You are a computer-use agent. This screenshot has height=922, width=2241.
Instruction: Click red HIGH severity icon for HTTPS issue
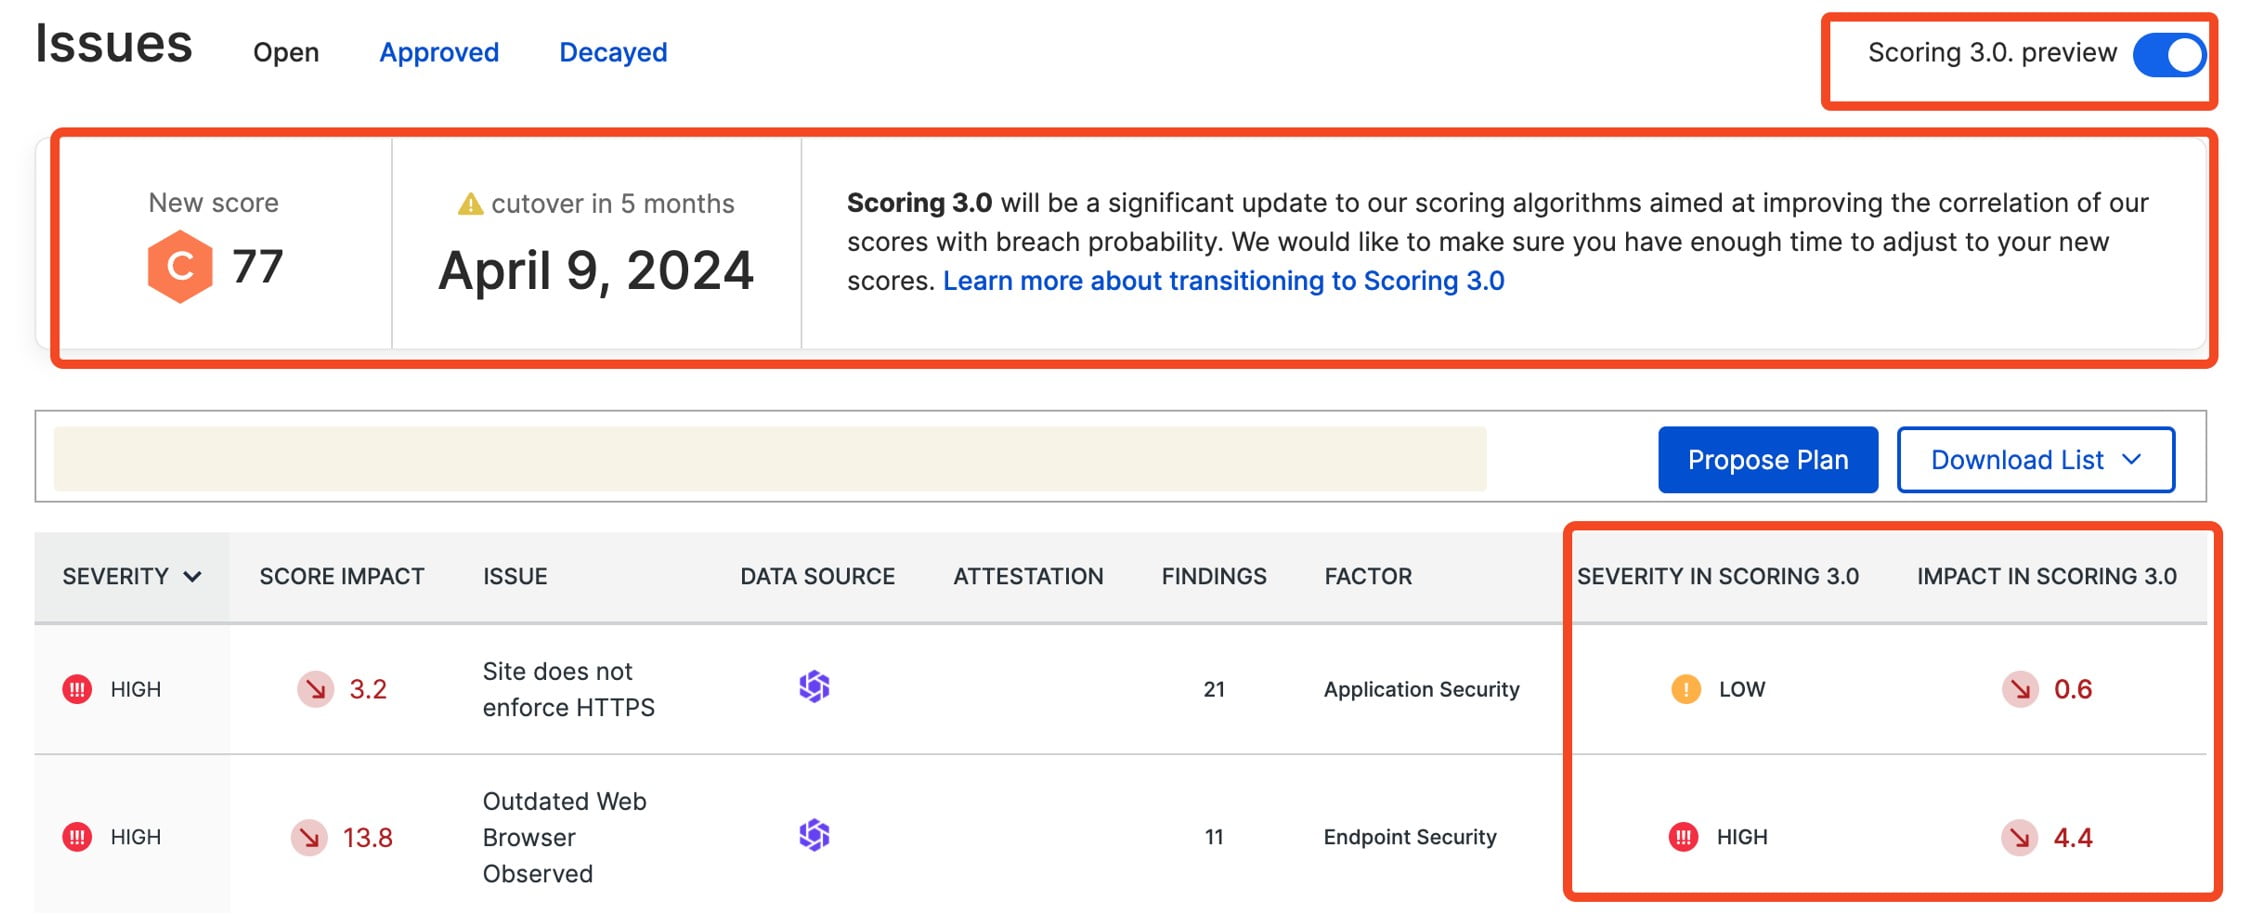click(x=77, y=689)
